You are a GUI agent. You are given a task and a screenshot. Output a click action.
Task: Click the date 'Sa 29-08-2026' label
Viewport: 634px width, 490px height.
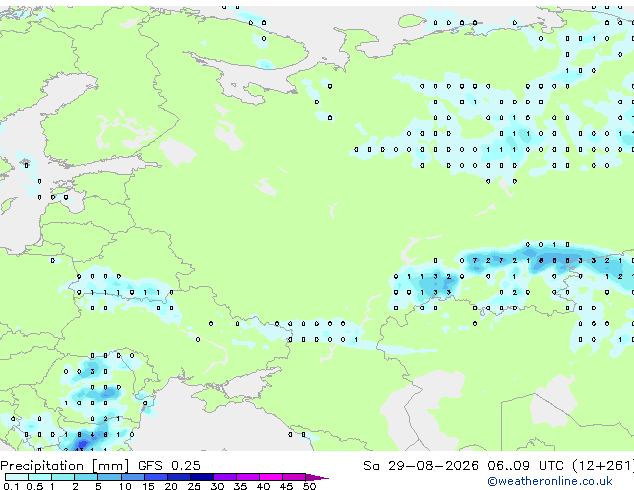(421, 466)
